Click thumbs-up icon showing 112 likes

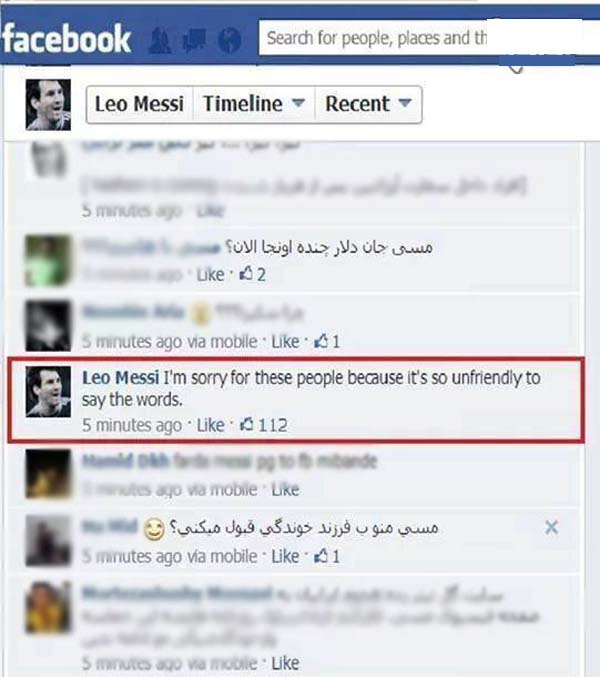[x=247, y=425]
